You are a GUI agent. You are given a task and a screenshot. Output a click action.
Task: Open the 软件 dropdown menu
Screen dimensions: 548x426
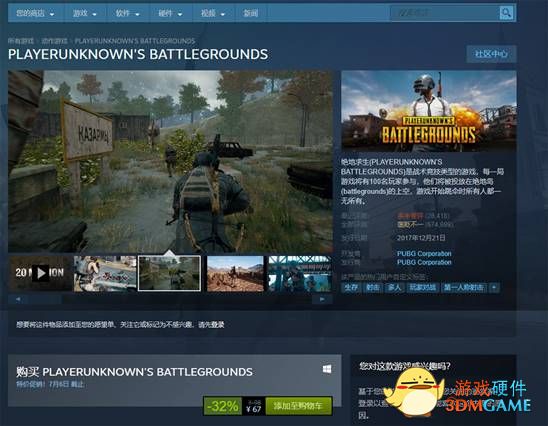pyautogui.click(x=127, y=13)
